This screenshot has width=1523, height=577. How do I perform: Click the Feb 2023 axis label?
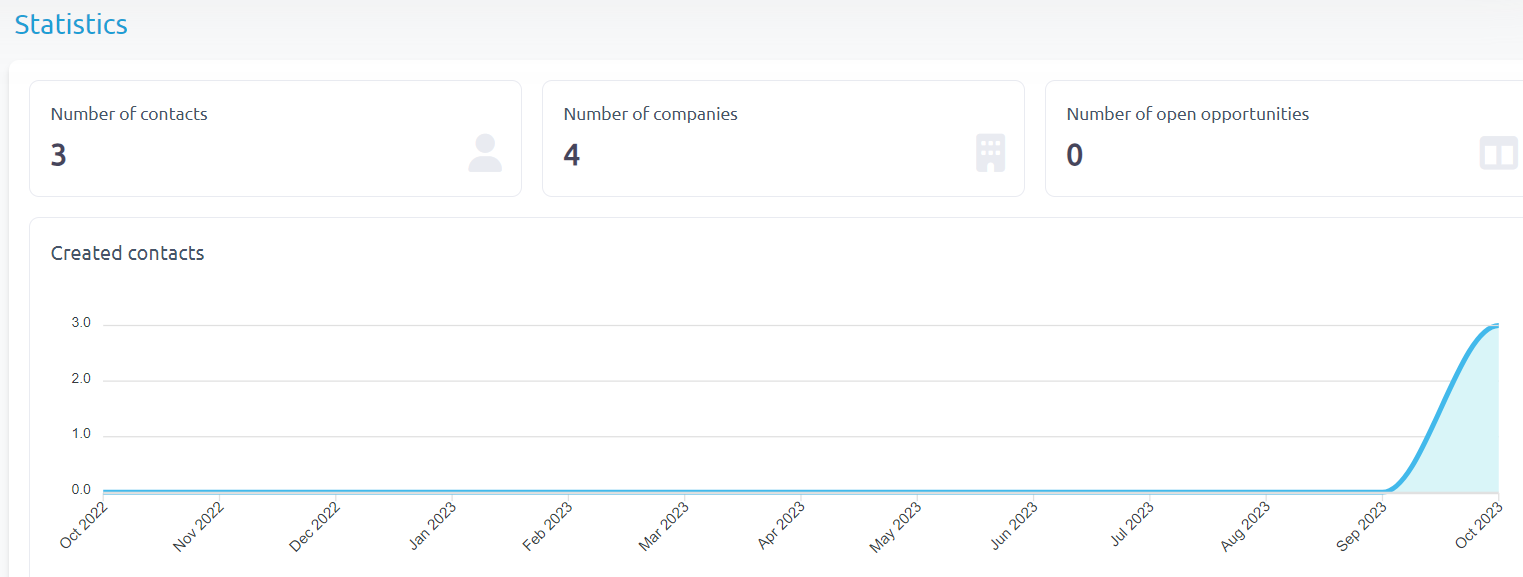click(x=549, y=526)
